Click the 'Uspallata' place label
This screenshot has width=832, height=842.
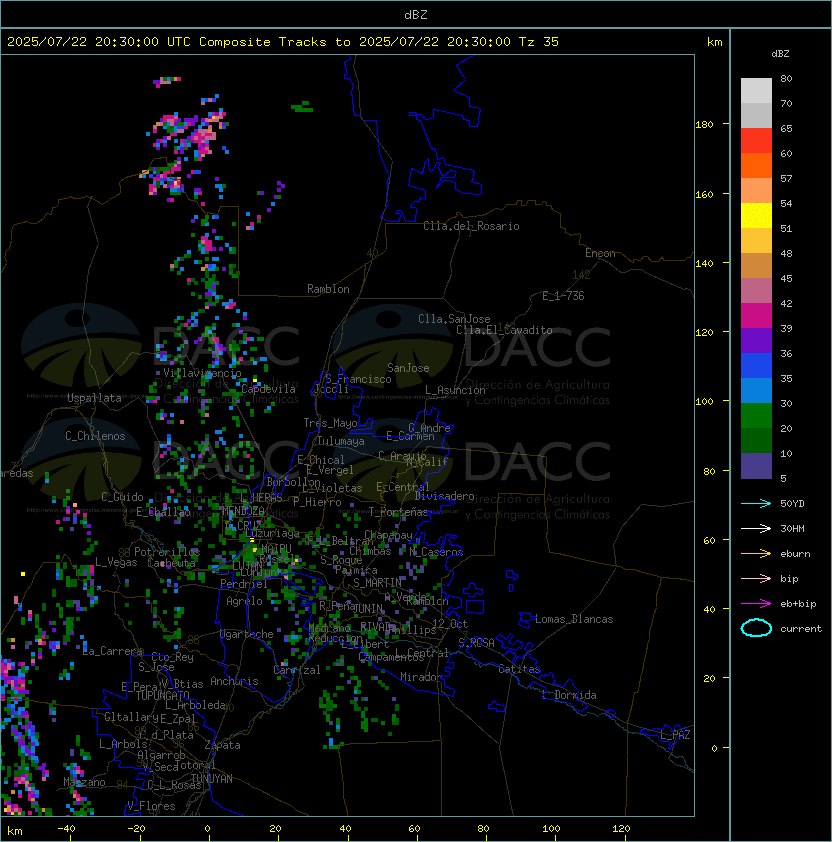coord(94,398)
